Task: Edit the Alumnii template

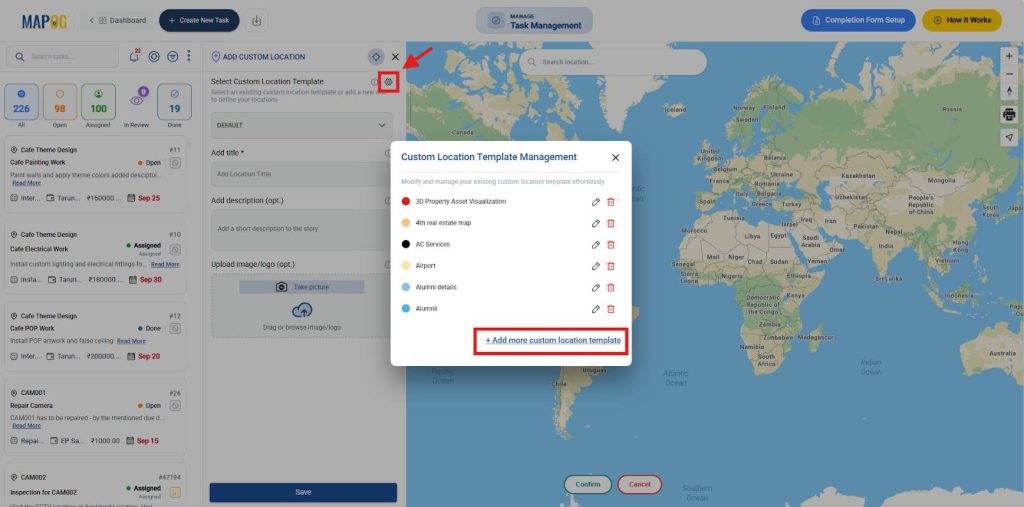Action: click(x=596, y=309)
